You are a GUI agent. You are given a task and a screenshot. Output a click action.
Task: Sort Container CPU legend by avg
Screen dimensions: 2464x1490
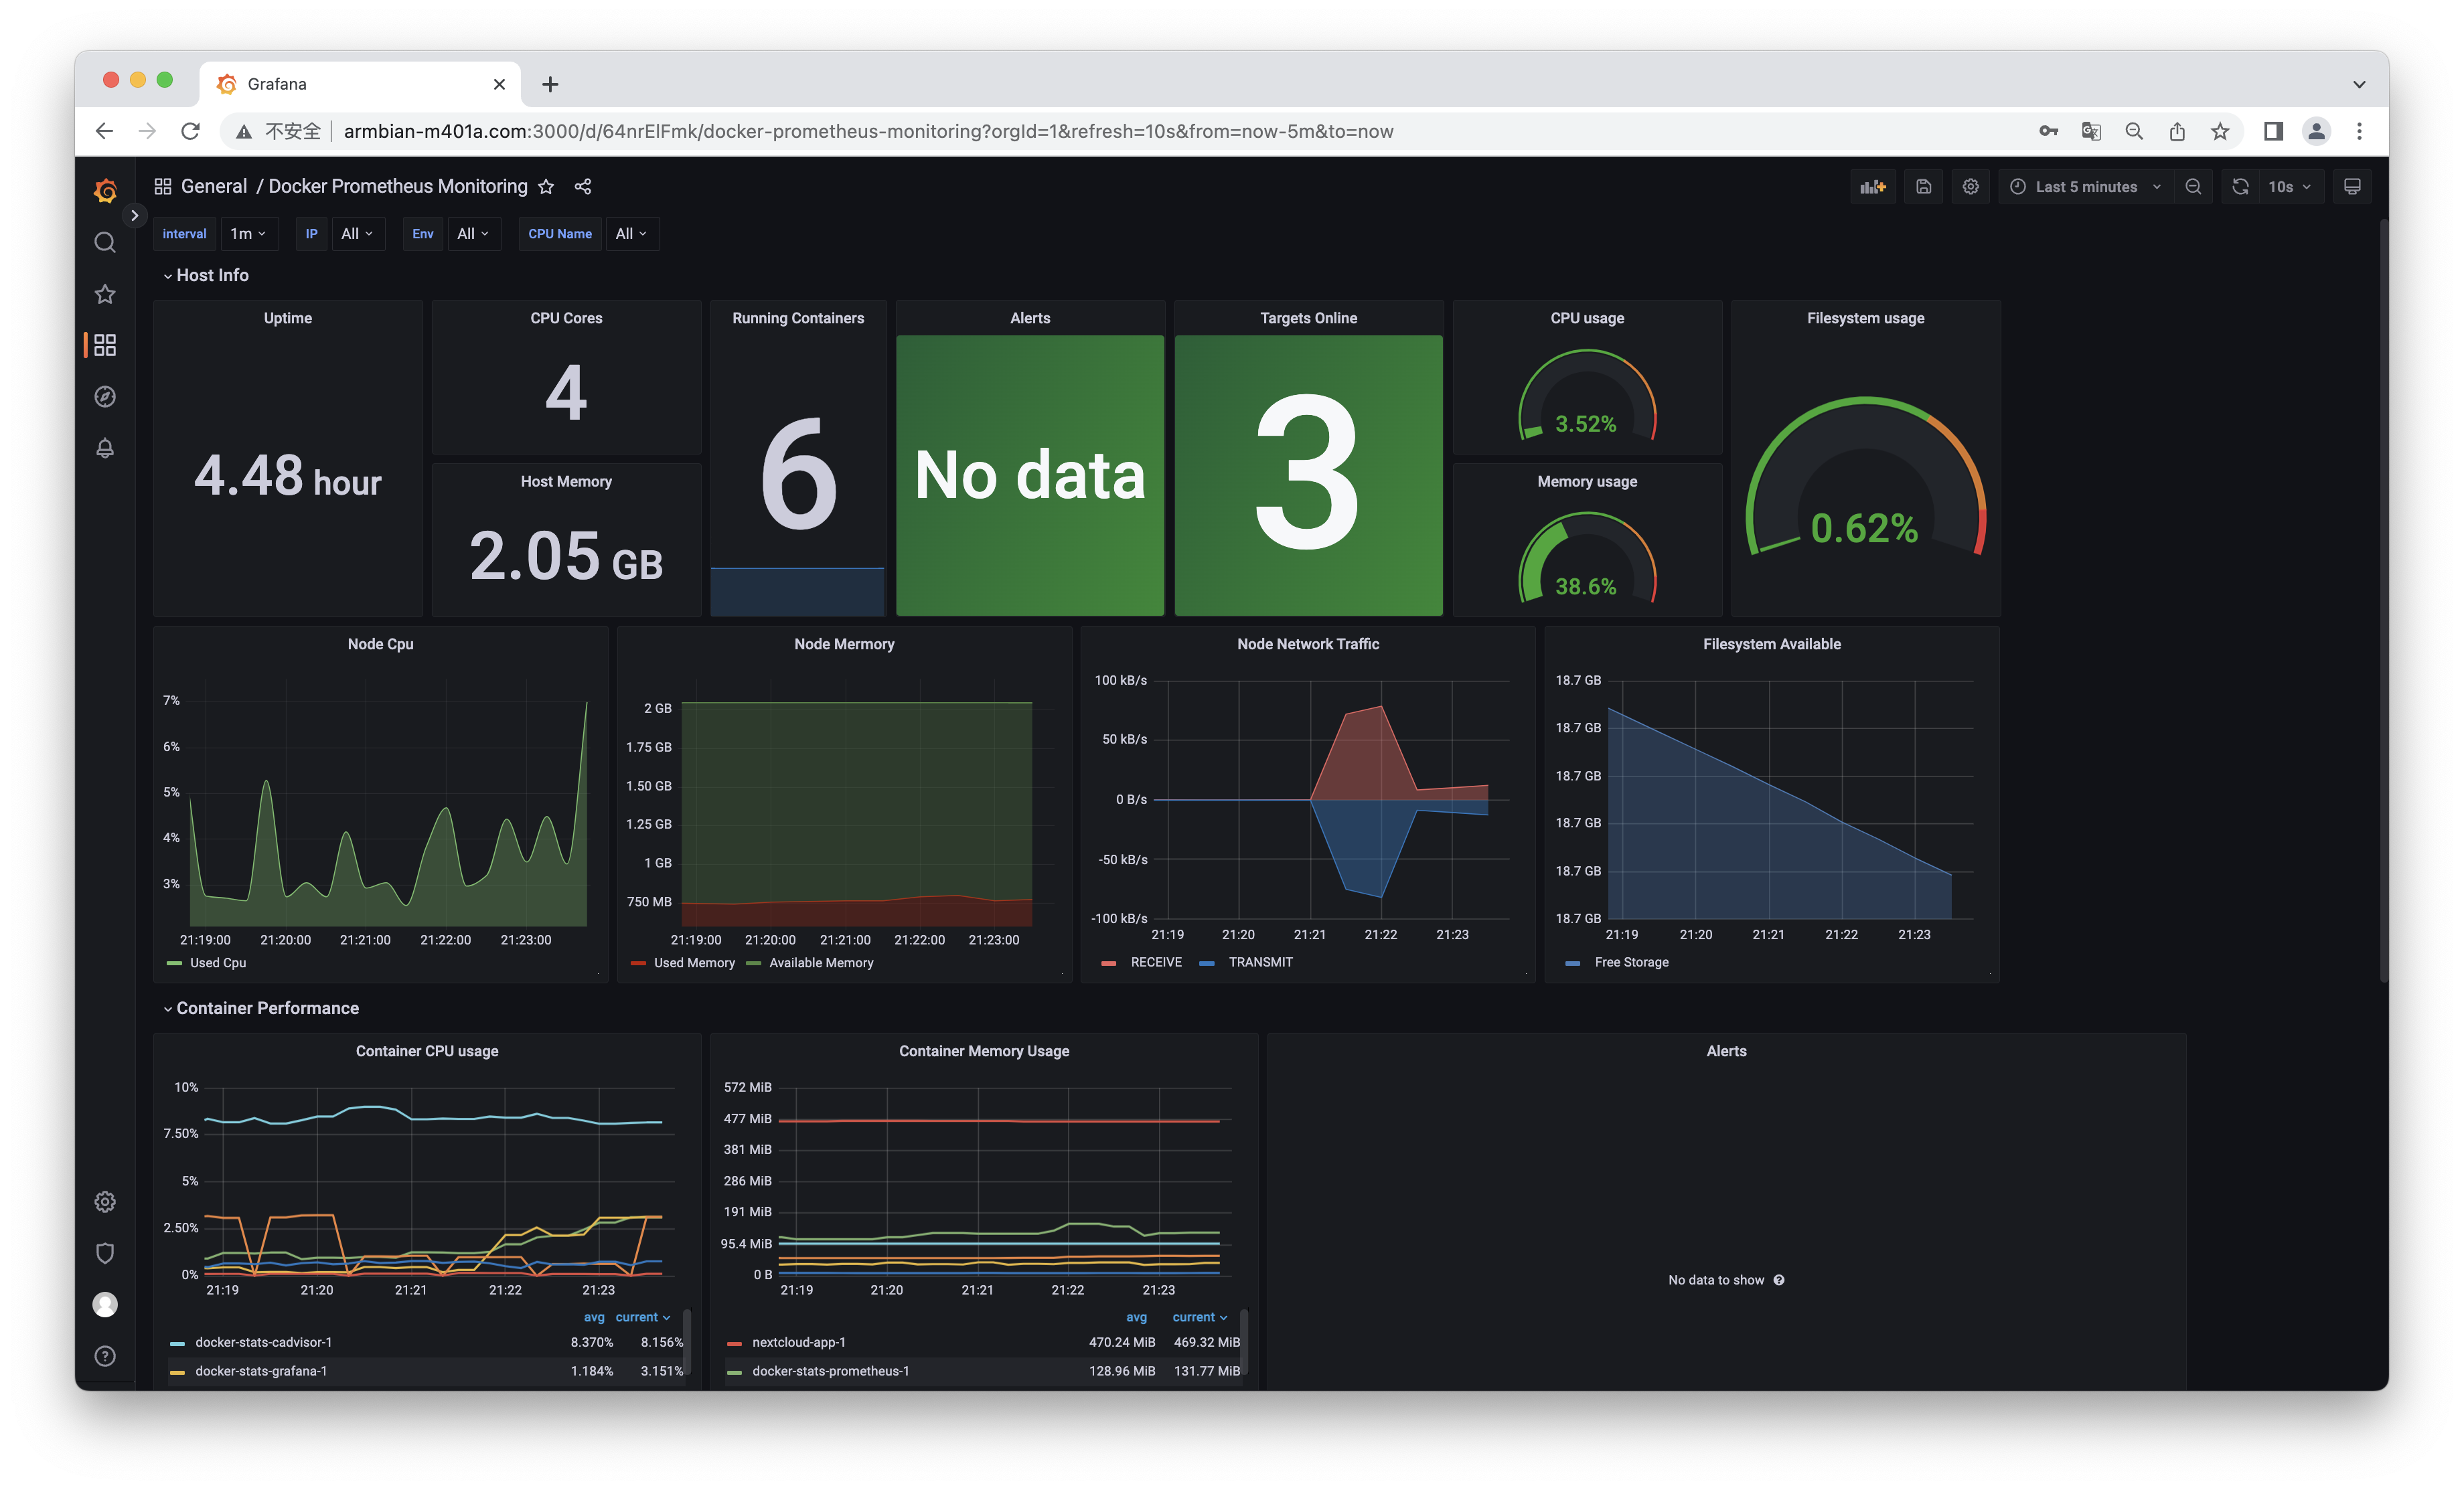pyautogui.click(x=594, y=1317)
